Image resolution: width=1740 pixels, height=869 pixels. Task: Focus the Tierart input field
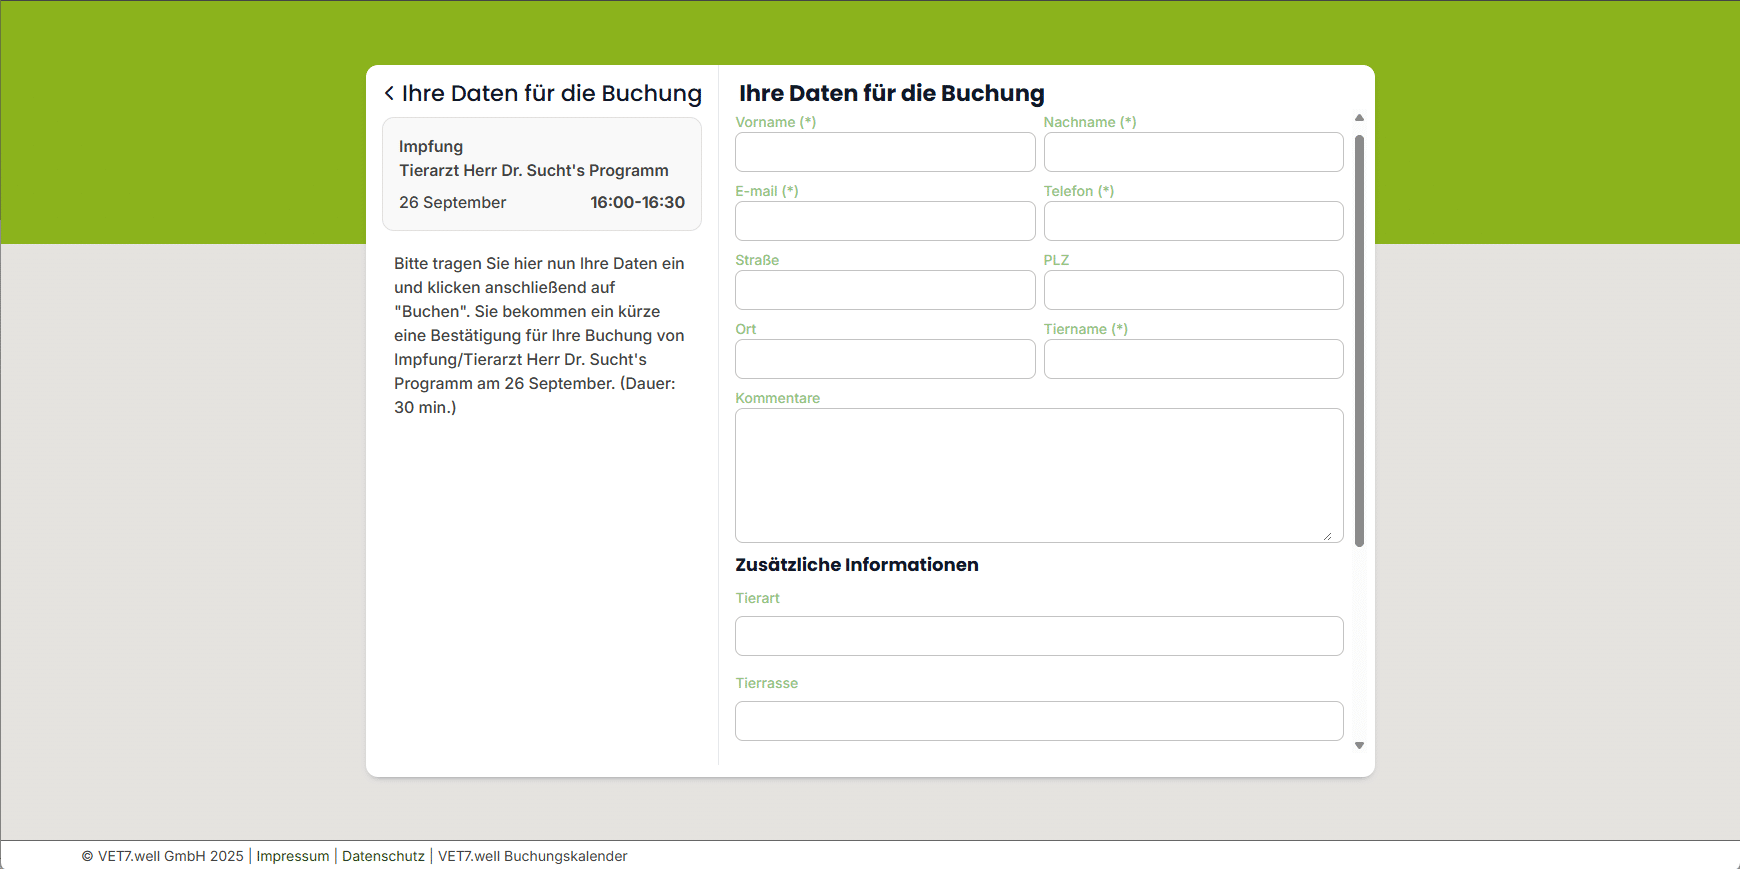[1038, 636]
